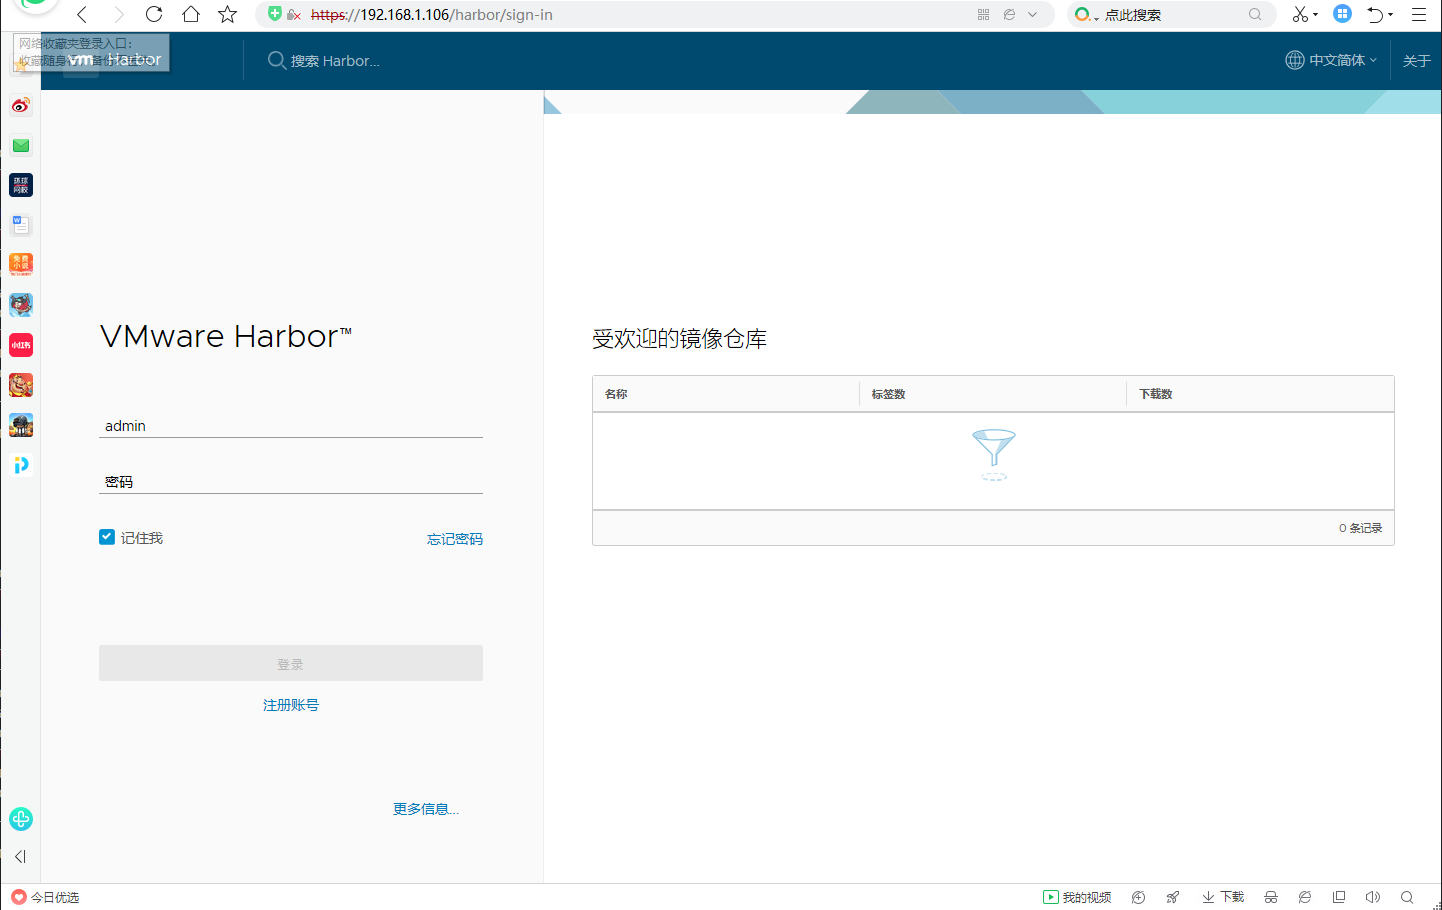
Task: Open the QR code icon in the address bar
Action: [983, 14]
